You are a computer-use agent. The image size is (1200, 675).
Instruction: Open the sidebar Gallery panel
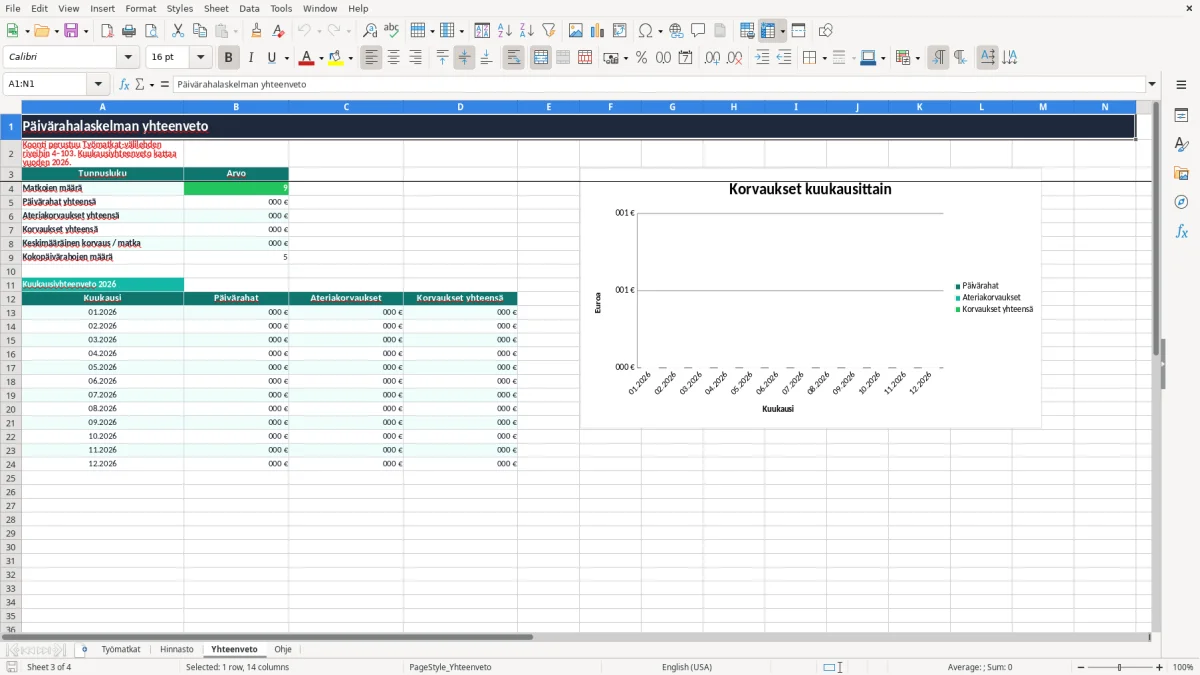click(x=1181, y=173)
